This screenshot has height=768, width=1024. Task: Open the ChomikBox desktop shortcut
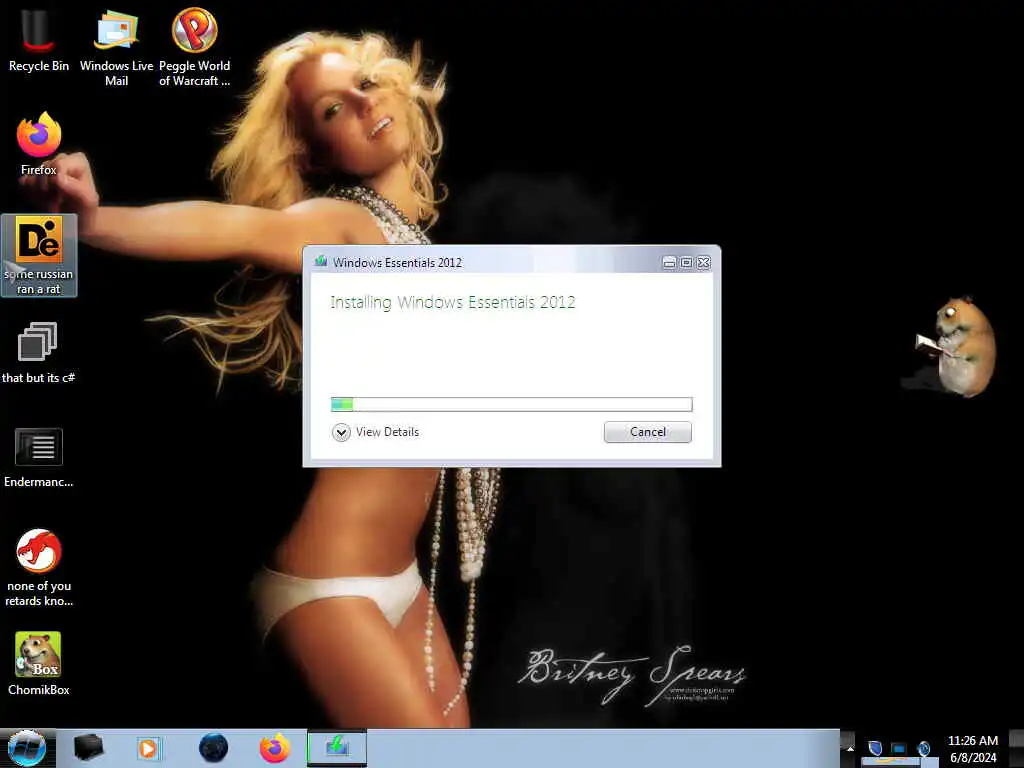coord(39,664)
